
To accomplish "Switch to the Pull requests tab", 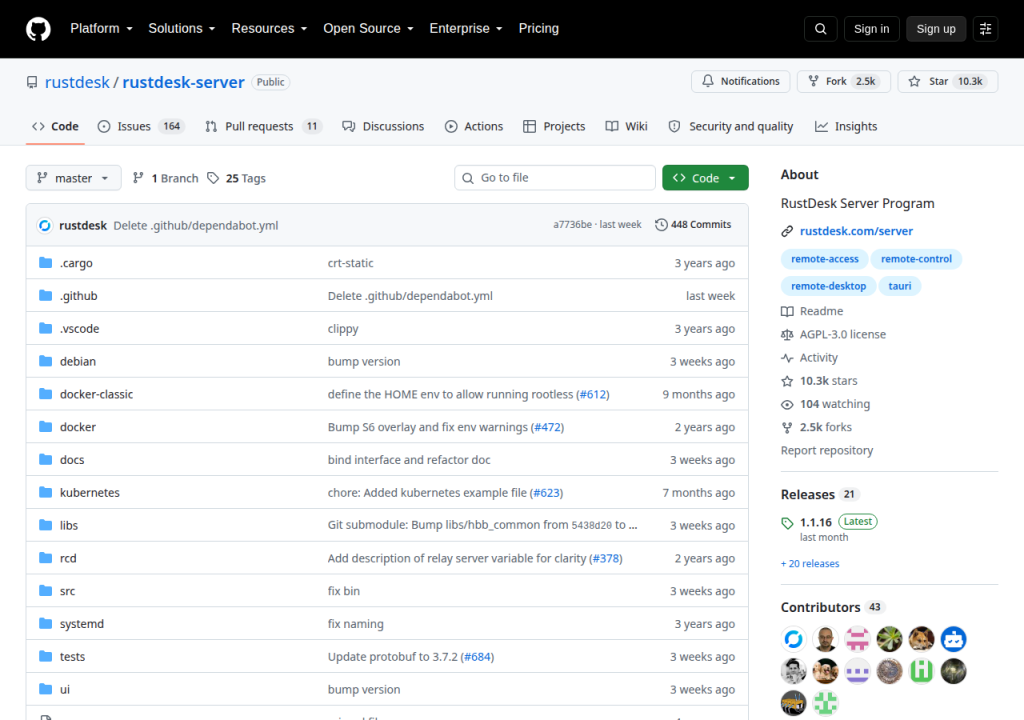I will [263, 126].
